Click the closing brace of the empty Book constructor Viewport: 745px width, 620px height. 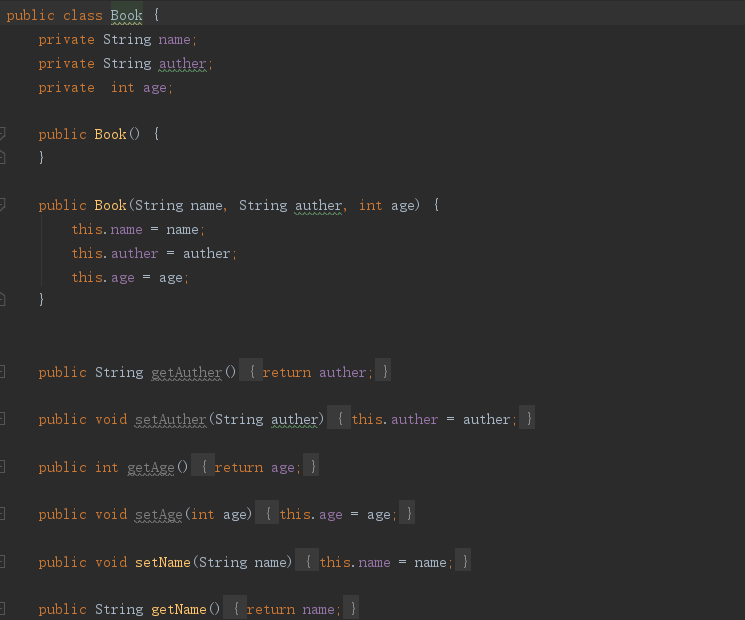[41, 157]
